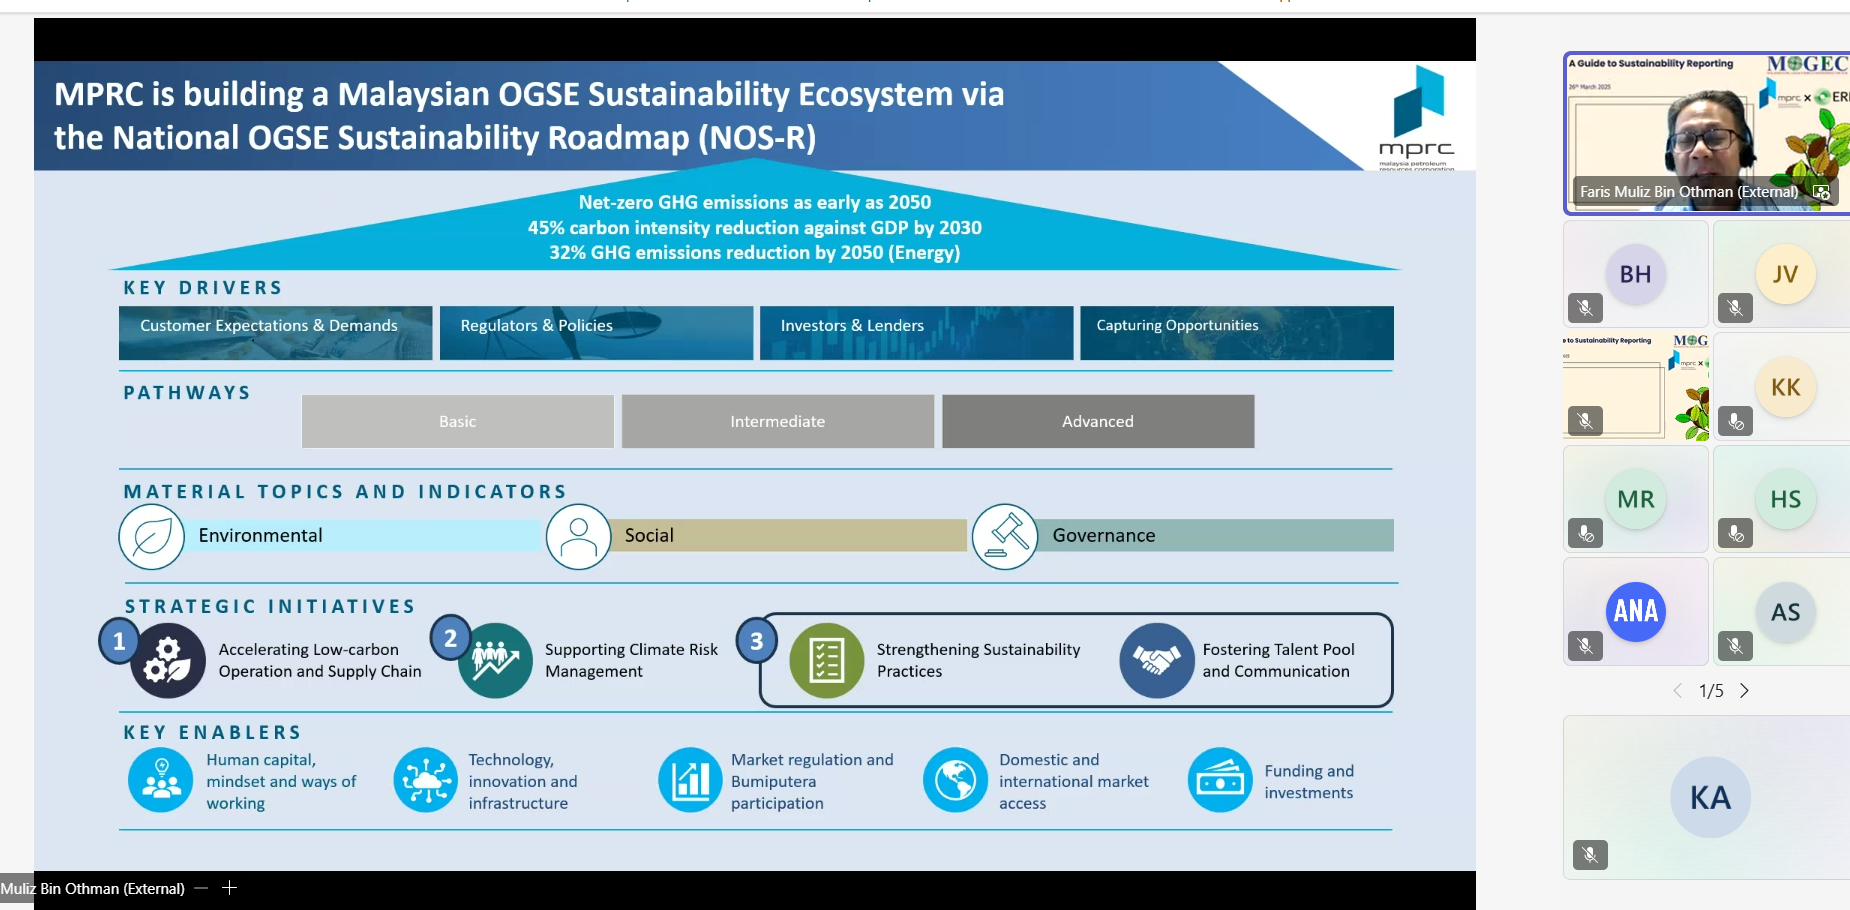Click the JV participant avatar
The image size is (1850, 910).
click(x=1785, y=274)
